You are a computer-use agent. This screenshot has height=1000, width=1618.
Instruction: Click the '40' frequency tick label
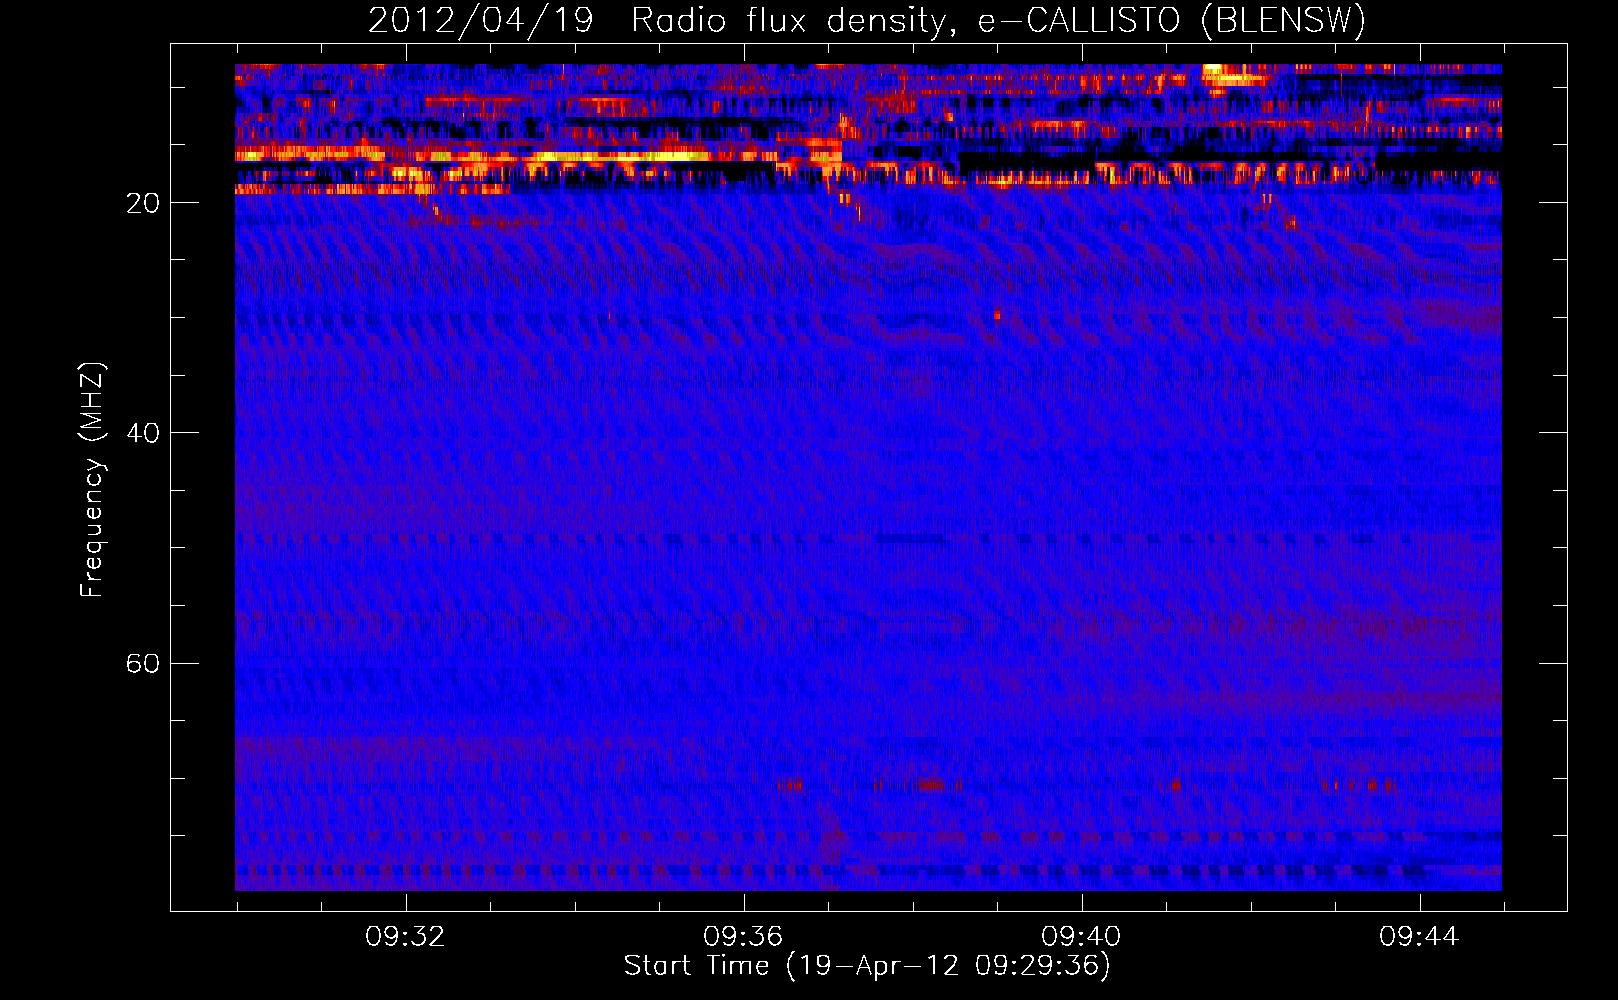pos(142,433)
